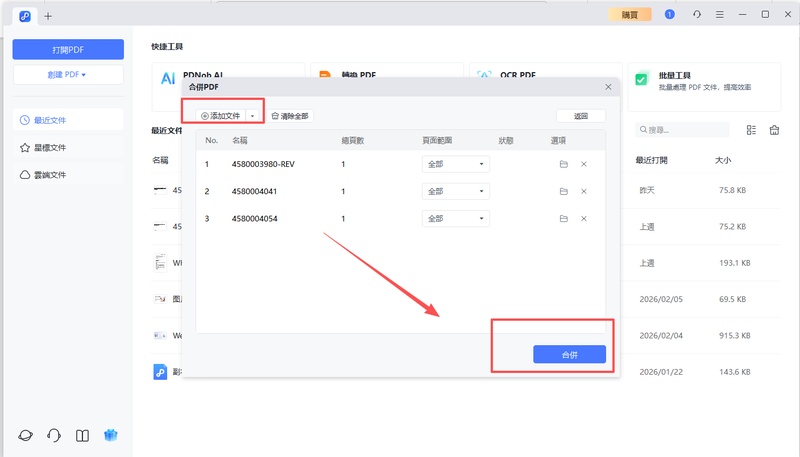Open page range dropdown for 4580003980-REV
Screen dimensions: 800x457
455,164
